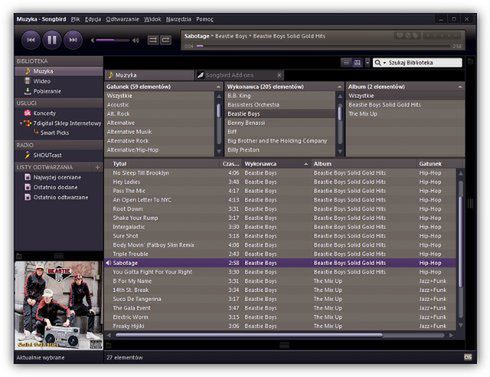This screenshot has width=490, height=377.
Task: Select track Intergalactic
Action: coord(280,227)
